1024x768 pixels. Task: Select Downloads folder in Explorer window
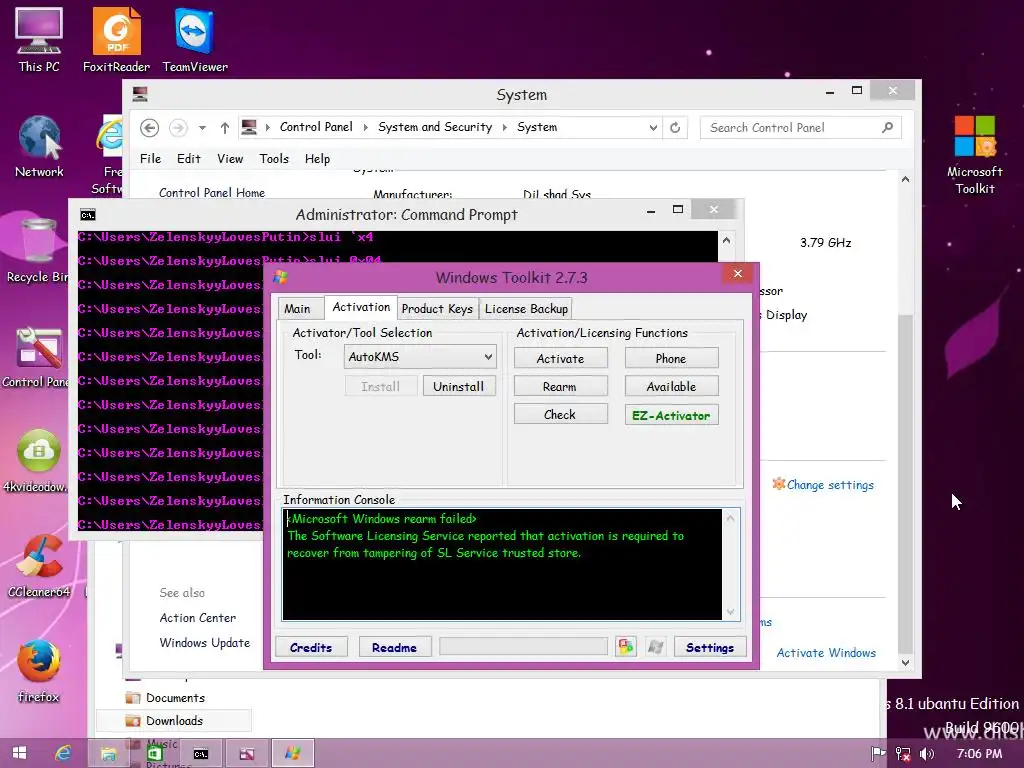point(174,721)
